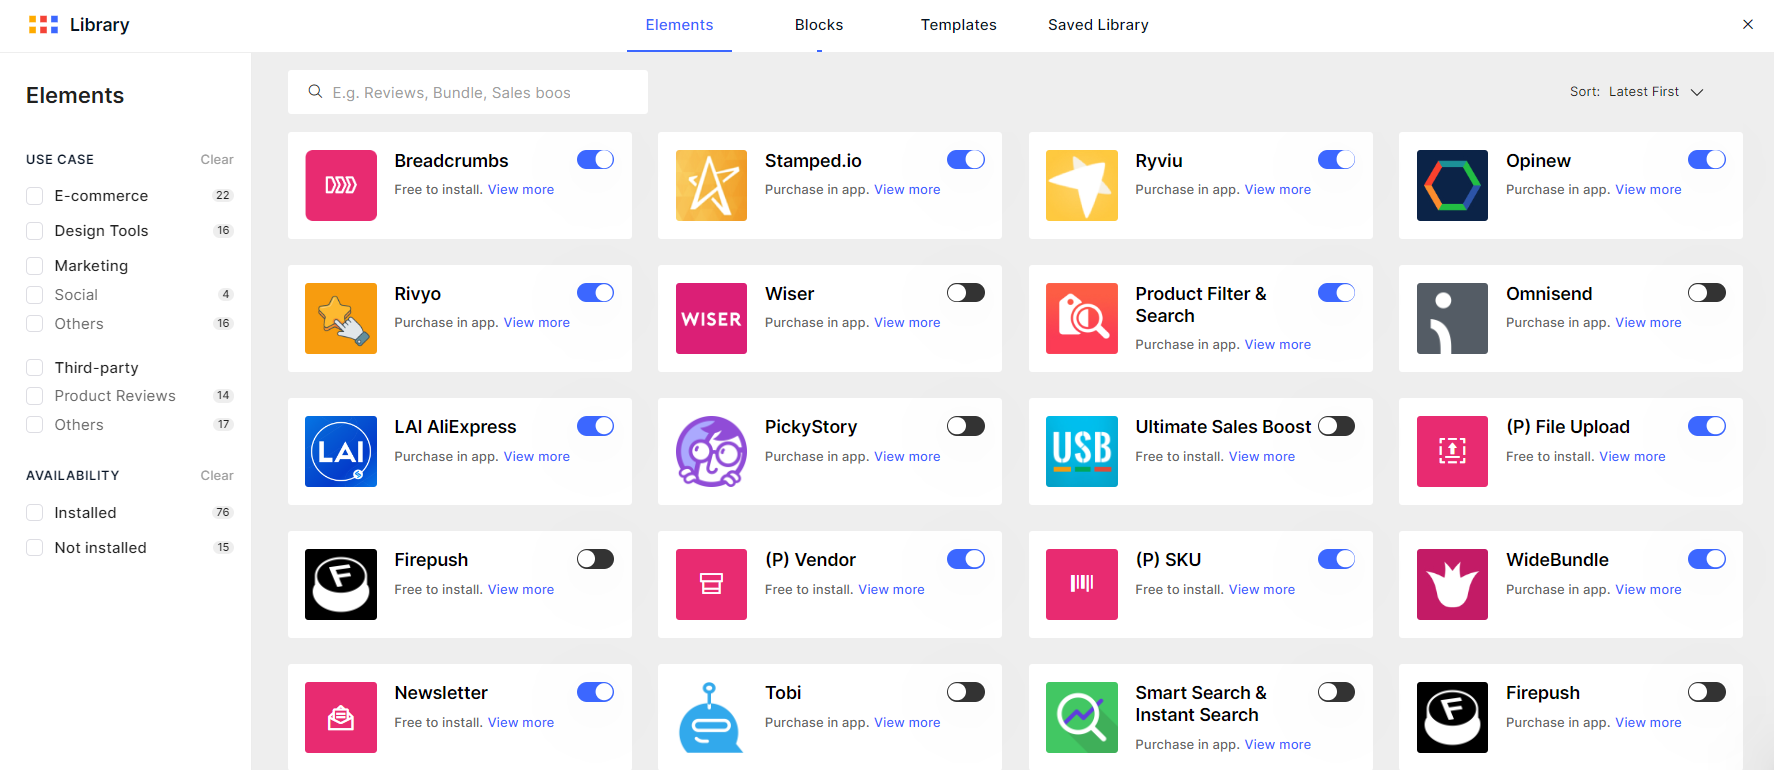Click the Newsletter envelope icon
Screen dimensions: 1774x770
[x=341, y=717]
